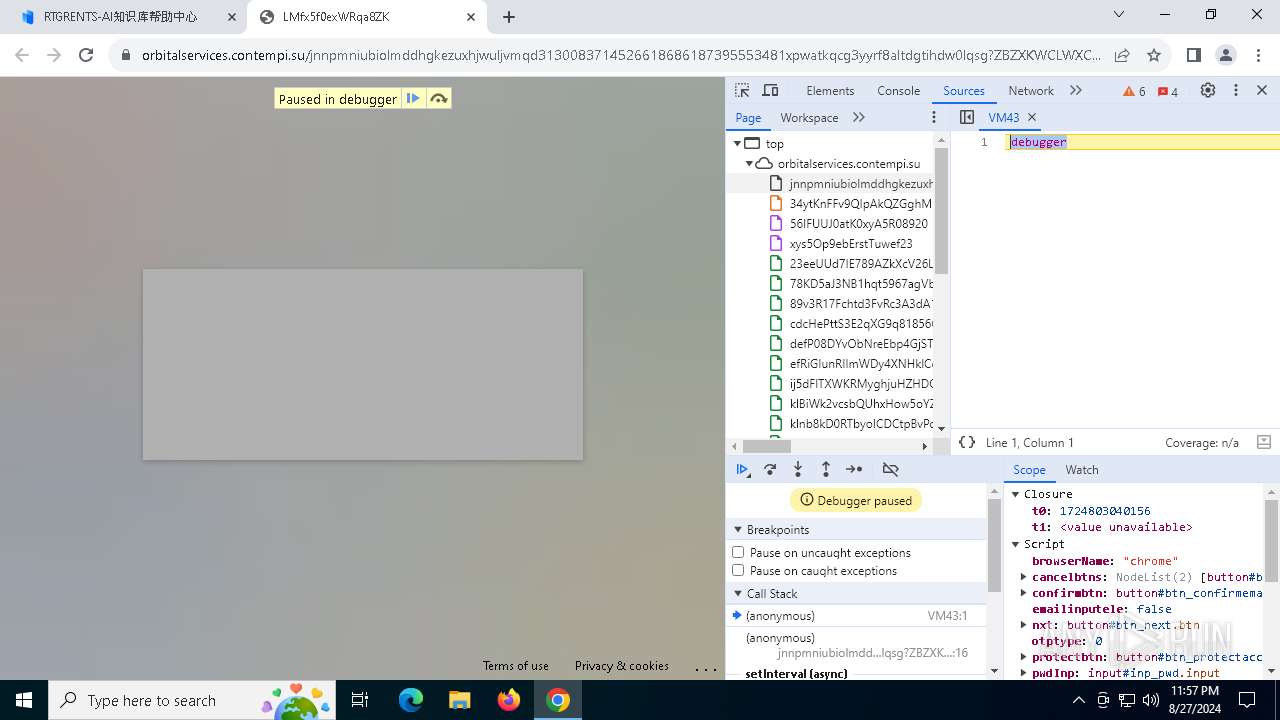Open navigator pane more options menu
Viewport: 1280px width, 720px height.
[934, 117]
